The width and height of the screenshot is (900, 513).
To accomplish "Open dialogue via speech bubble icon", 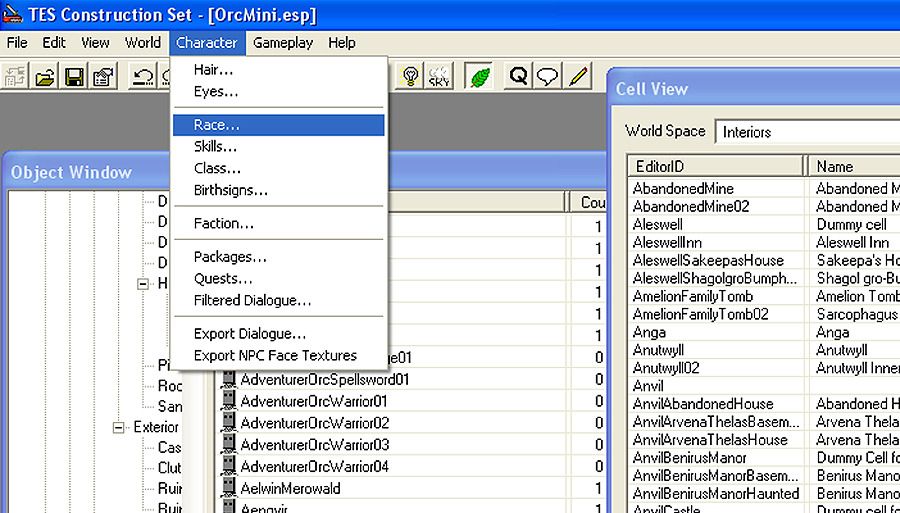I will click(547, 77).
